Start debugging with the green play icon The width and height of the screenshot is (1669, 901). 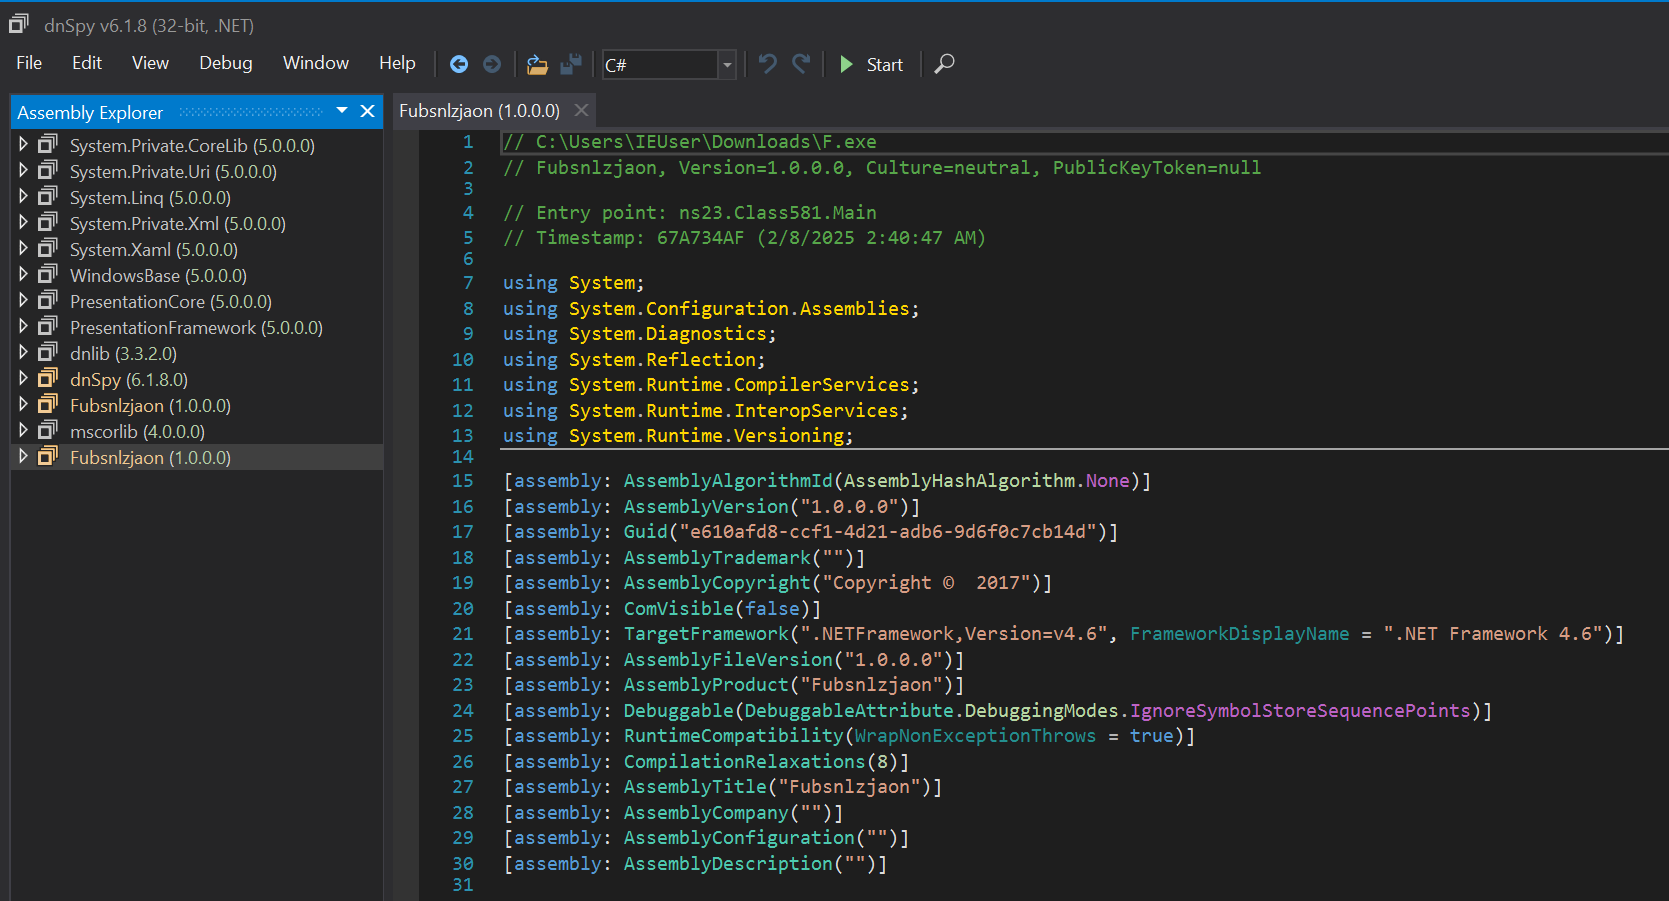tap(846, 64)
